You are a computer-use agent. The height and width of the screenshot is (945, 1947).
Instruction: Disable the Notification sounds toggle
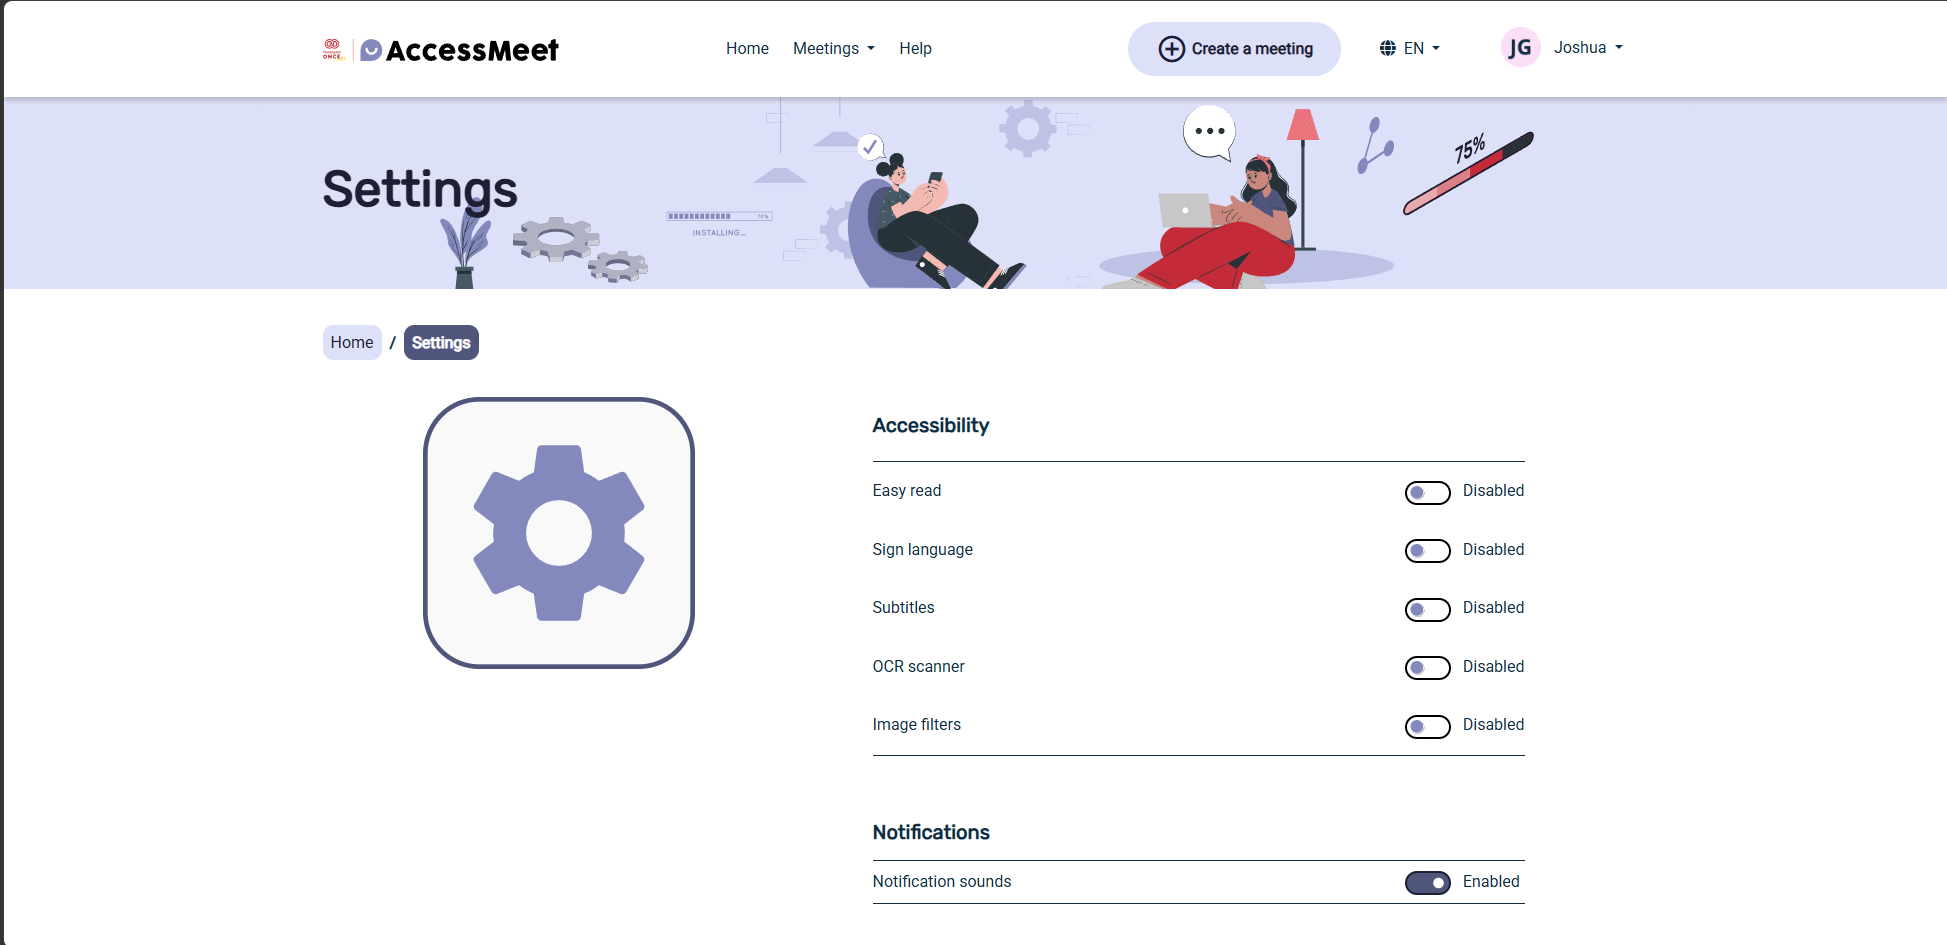1427,883
